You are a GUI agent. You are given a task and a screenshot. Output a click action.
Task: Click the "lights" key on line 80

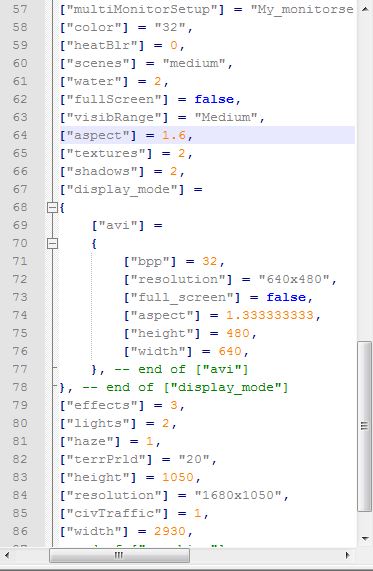coord(98,423)
